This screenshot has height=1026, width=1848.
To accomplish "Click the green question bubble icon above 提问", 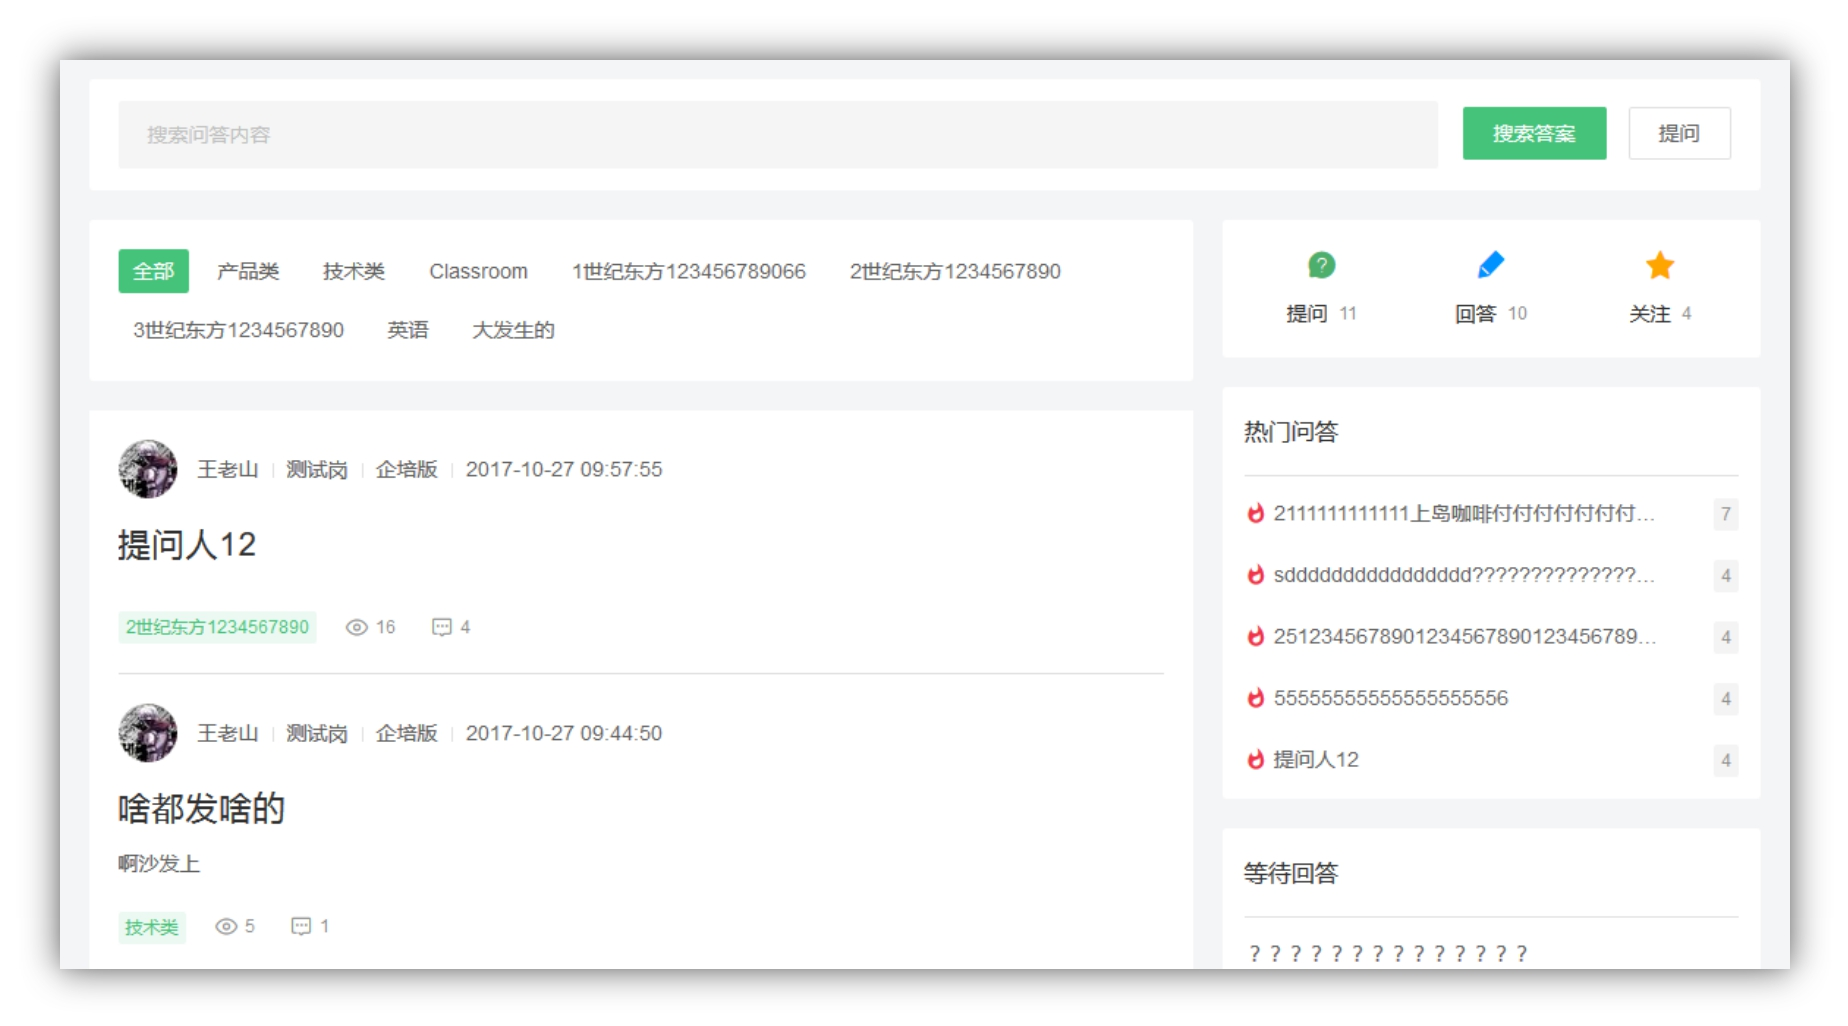I will 1321,265.
